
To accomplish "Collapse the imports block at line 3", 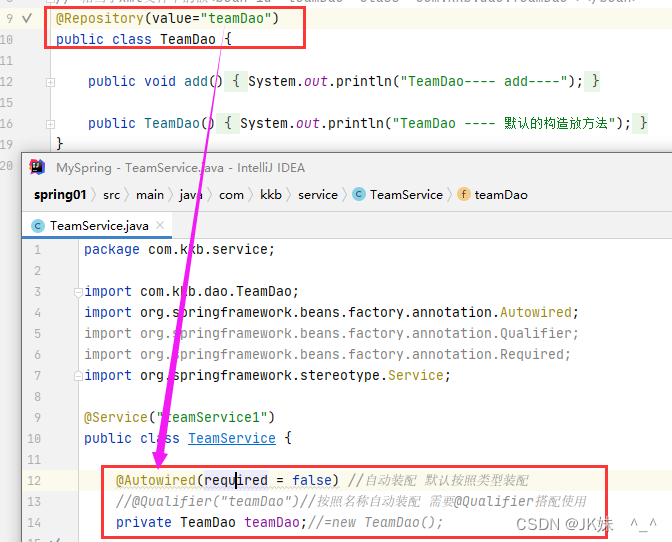I will [x=78, y=292].
